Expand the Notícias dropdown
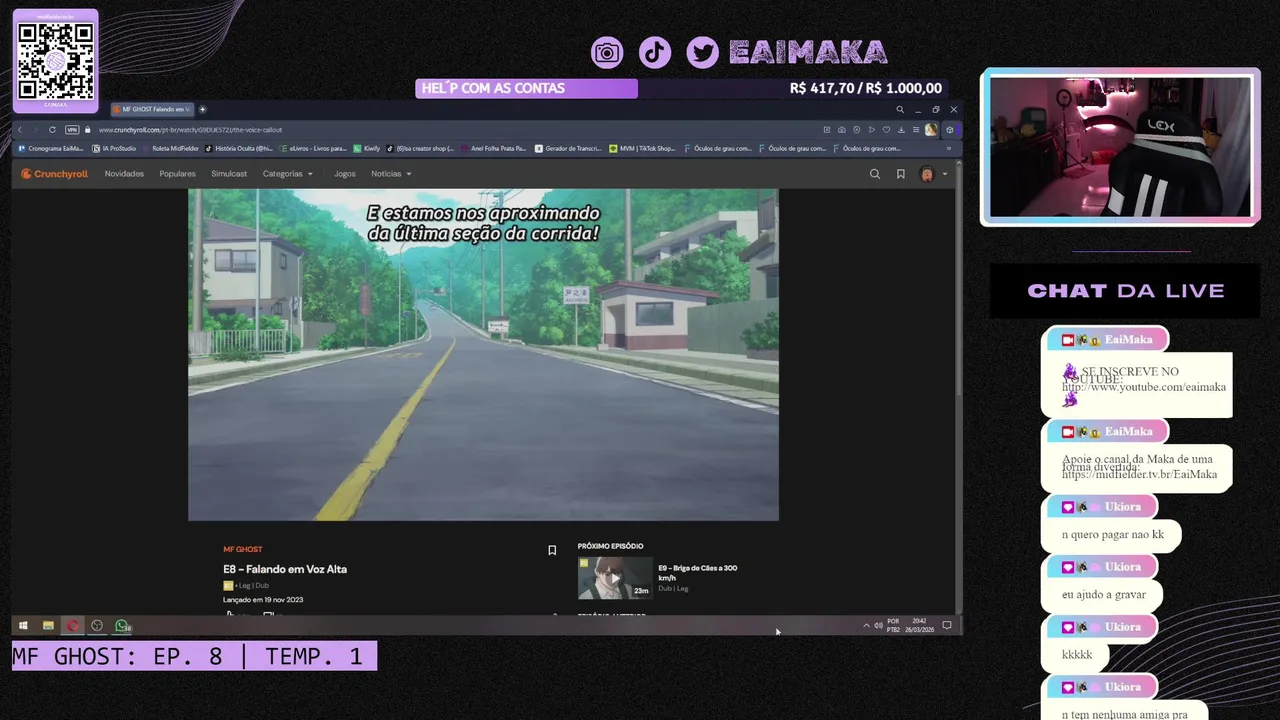The image size is (1280, 720). [x=391, y=174]
